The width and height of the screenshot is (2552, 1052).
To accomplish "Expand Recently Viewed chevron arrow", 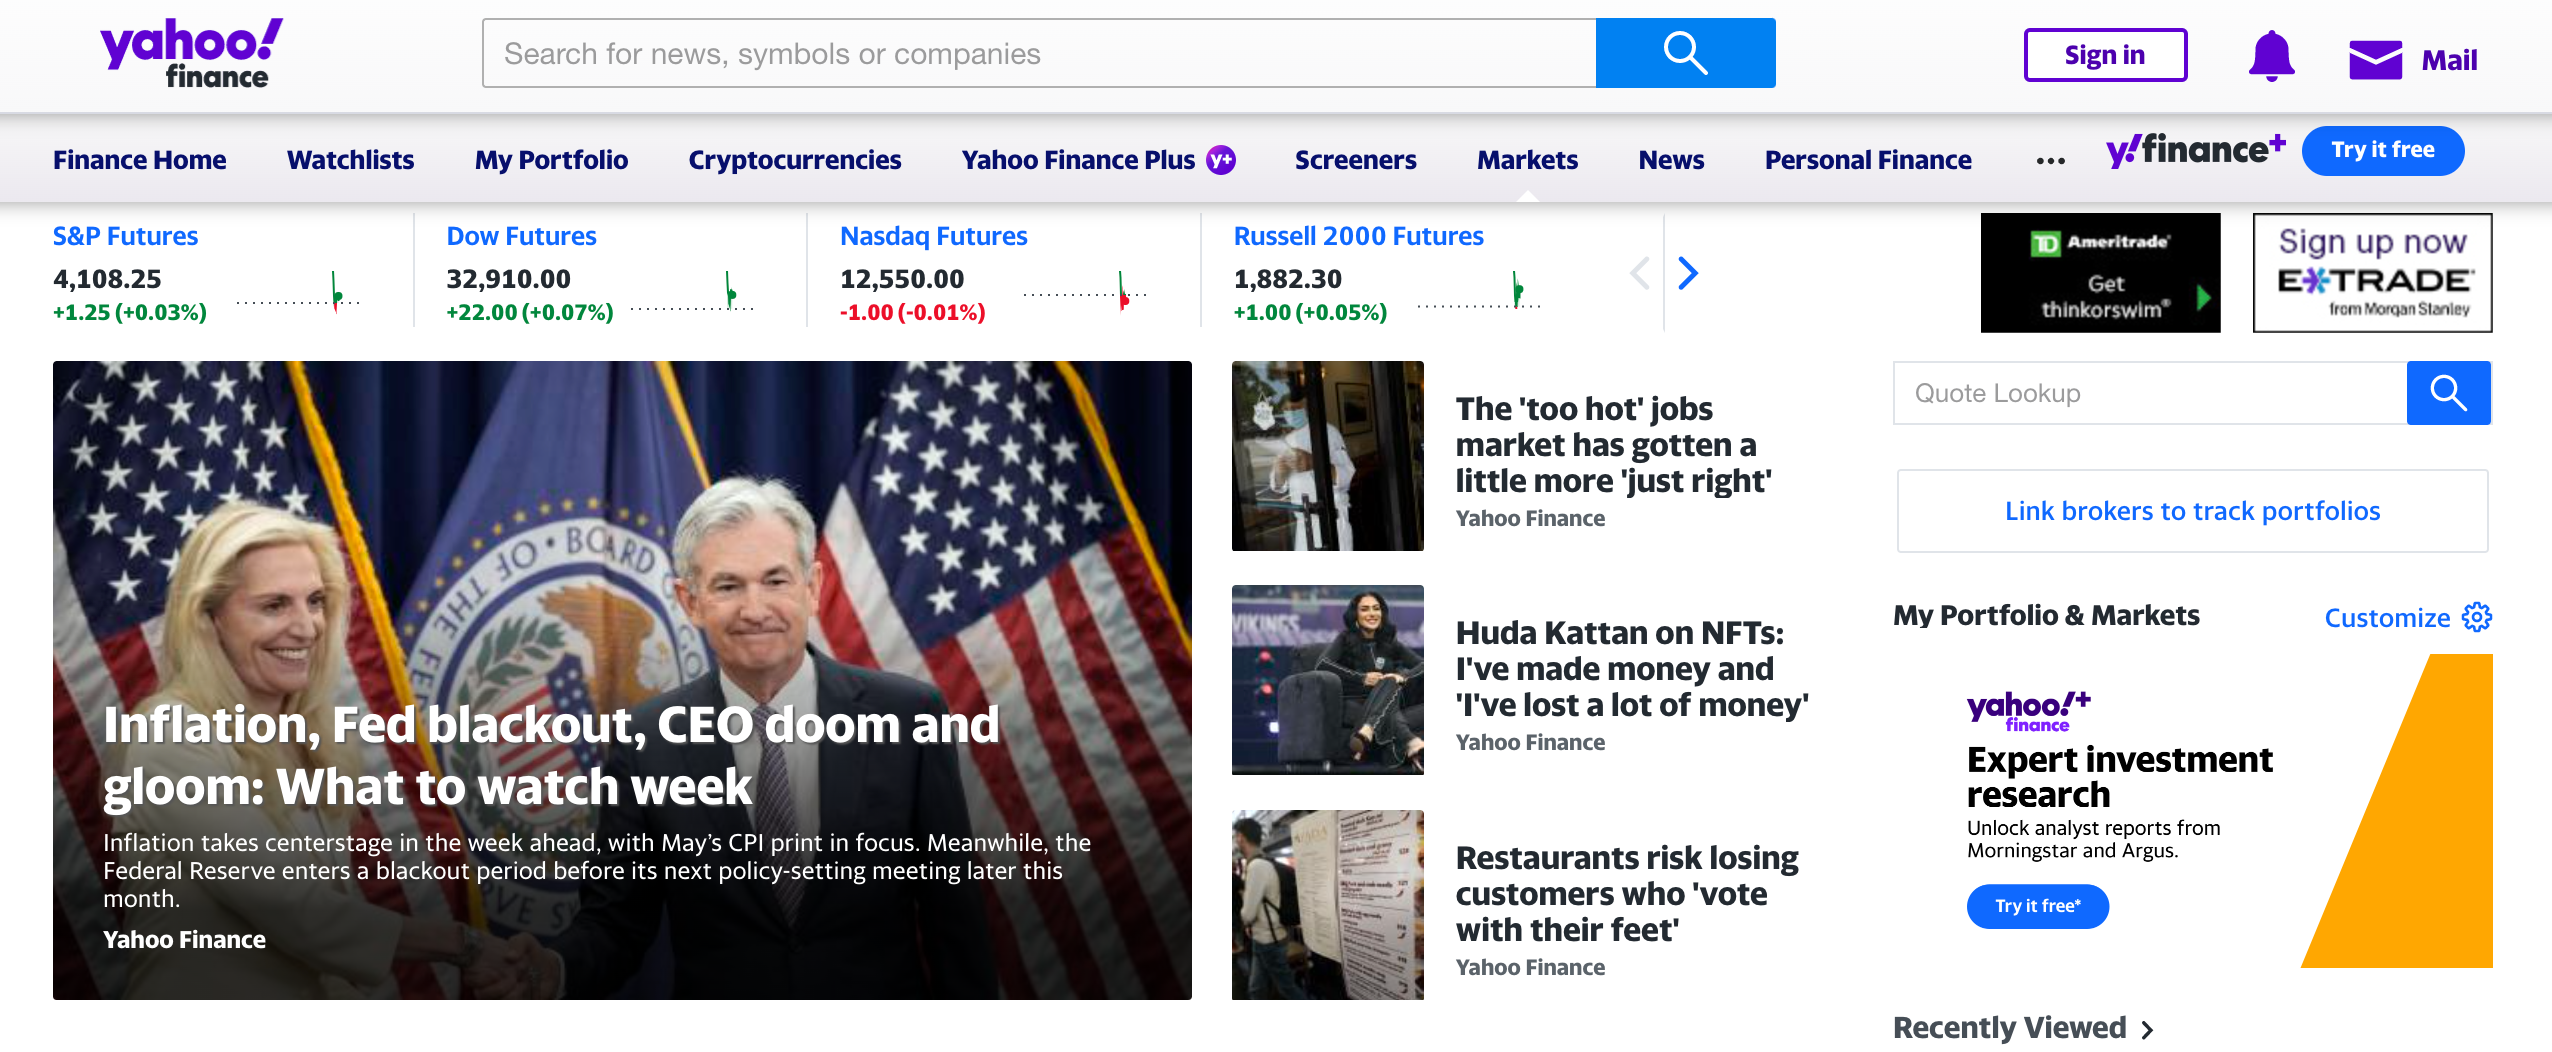I will (x=2147, y=1029).
